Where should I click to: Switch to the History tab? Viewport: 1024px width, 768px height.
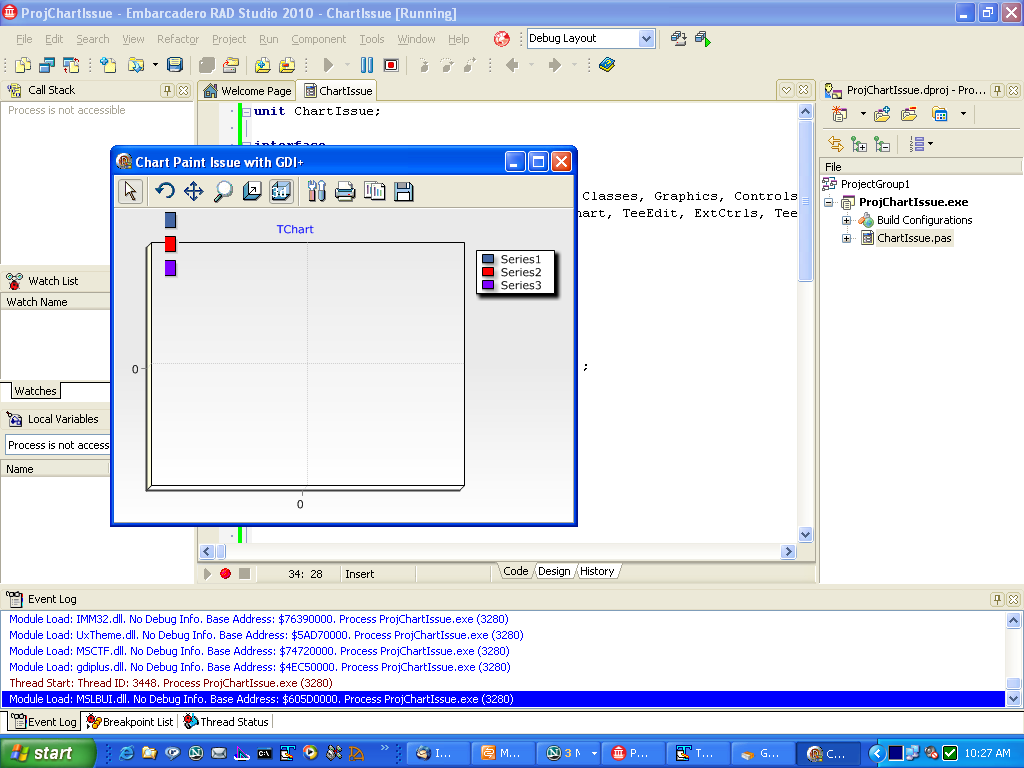[597, 571]
